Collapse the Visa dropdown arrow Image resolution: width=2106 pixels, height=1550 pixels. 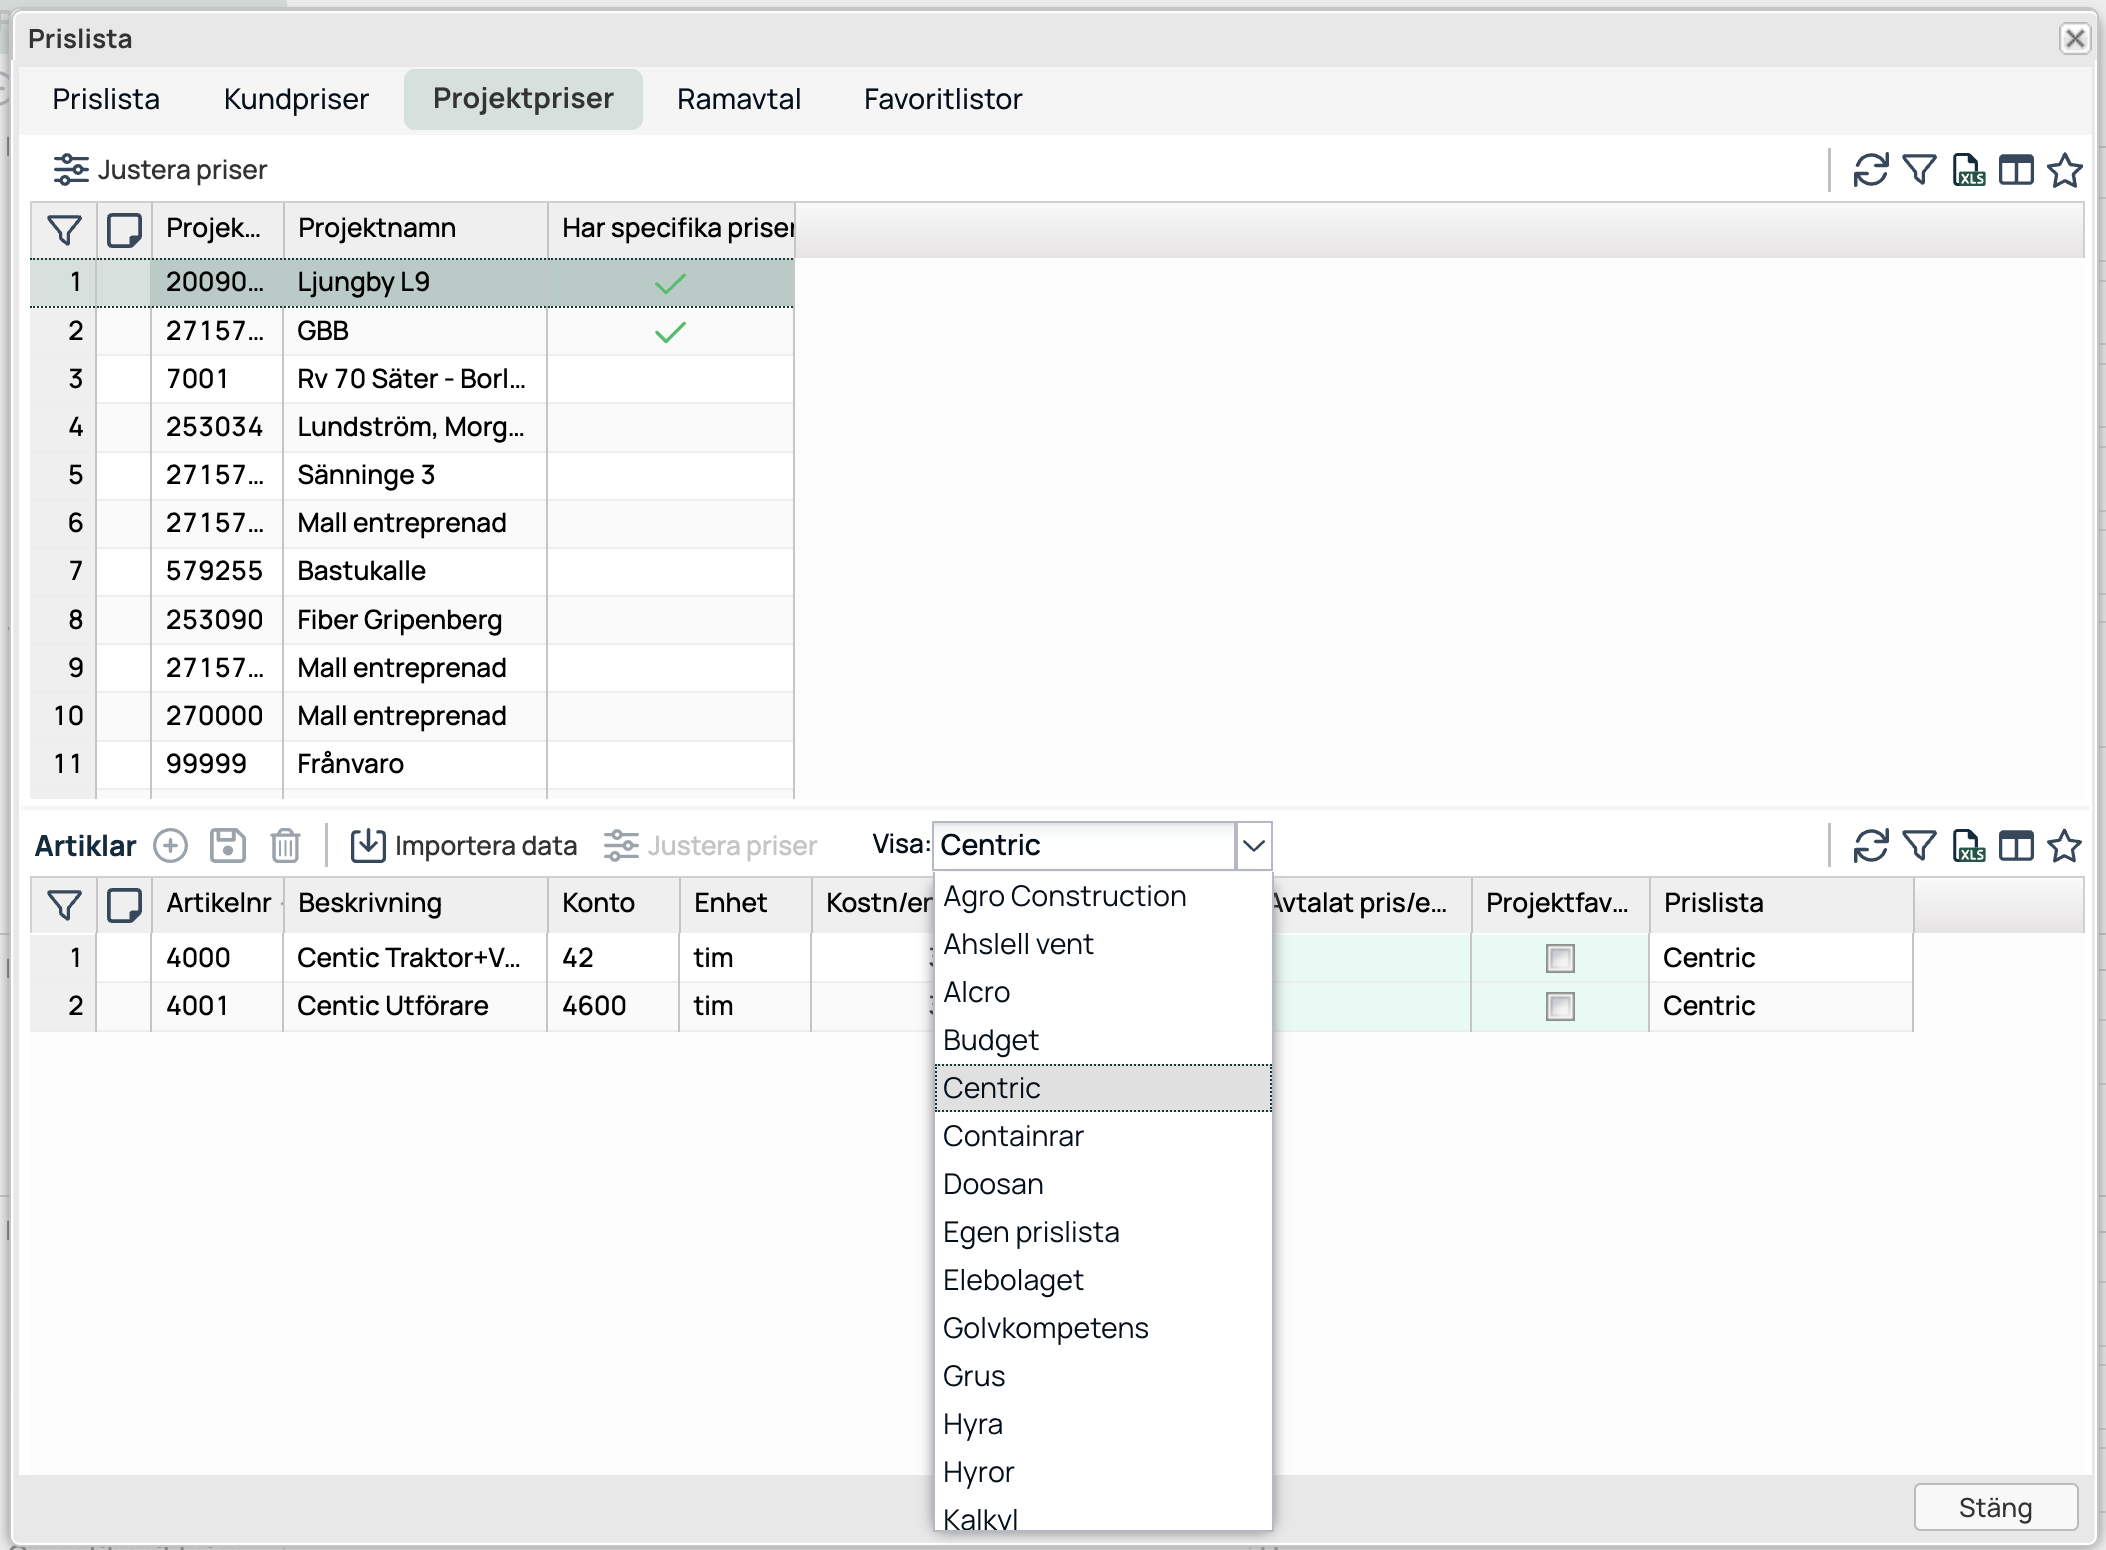[1253, 846]
